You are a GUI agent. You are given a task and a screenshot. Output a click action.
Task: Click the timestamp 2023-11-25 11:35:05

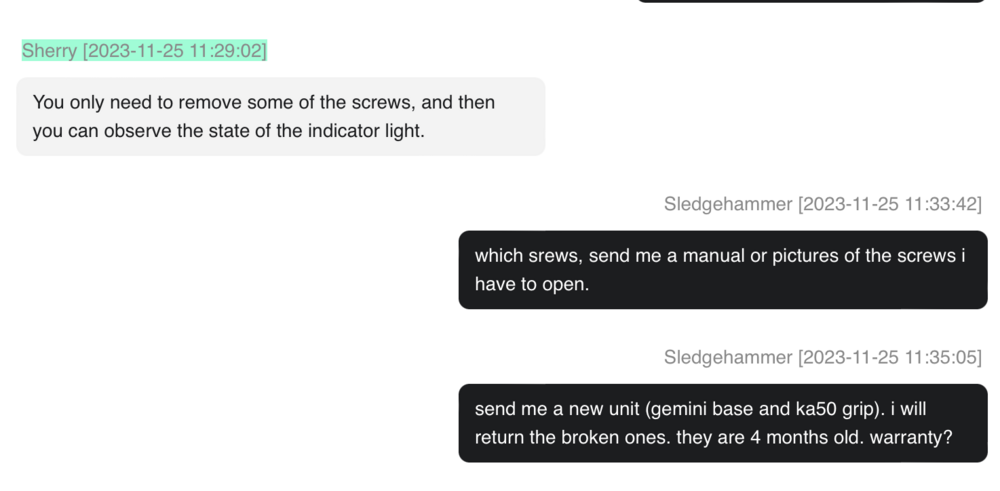coord(889,357)
